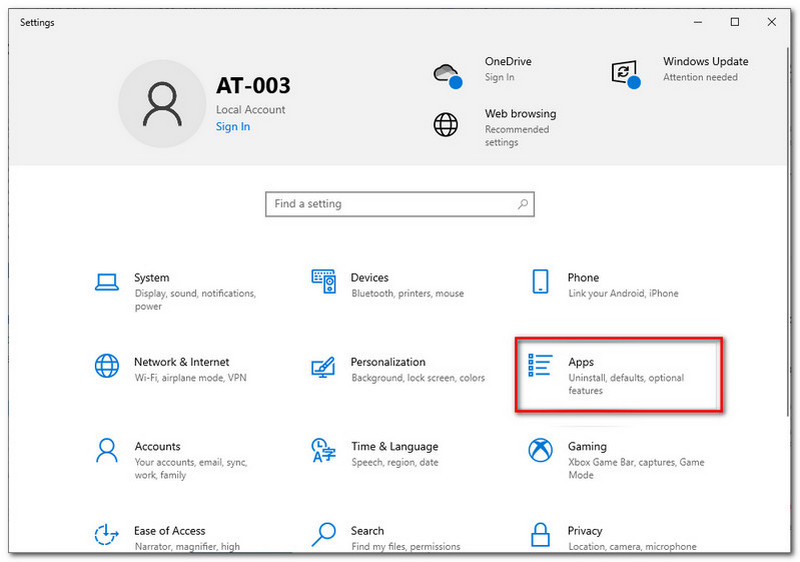This screenshot has height=562, width=800.
Task: Select the Network & Internet globe icon
Action: tap(107, 366)
